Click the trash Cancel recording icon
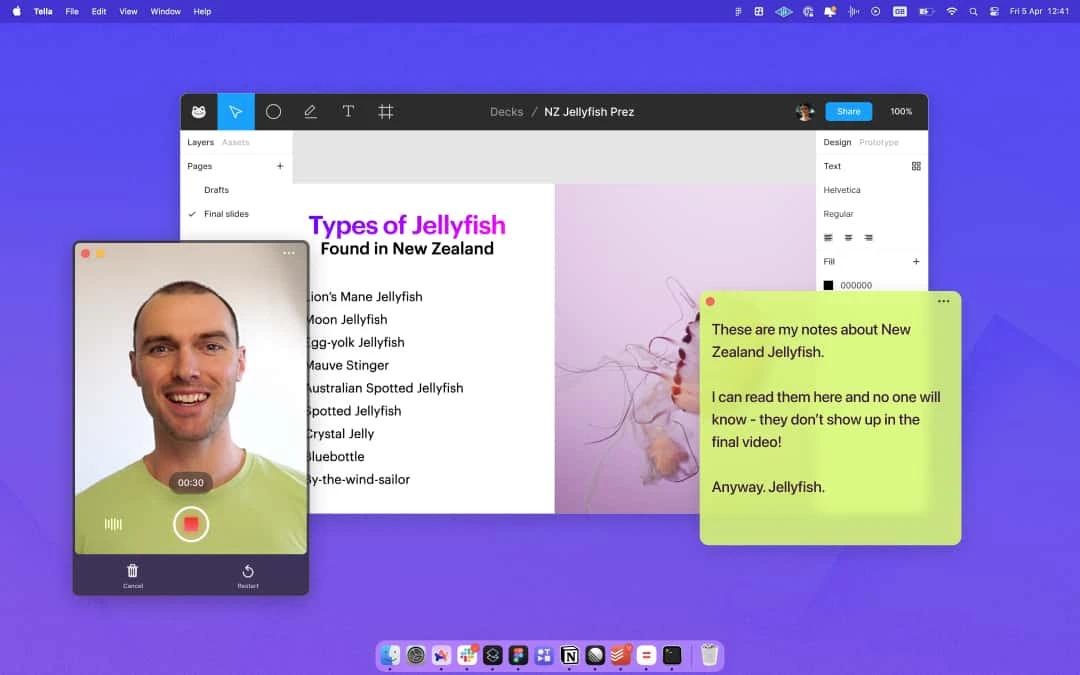1080x675 pixels. pos(133,571)
